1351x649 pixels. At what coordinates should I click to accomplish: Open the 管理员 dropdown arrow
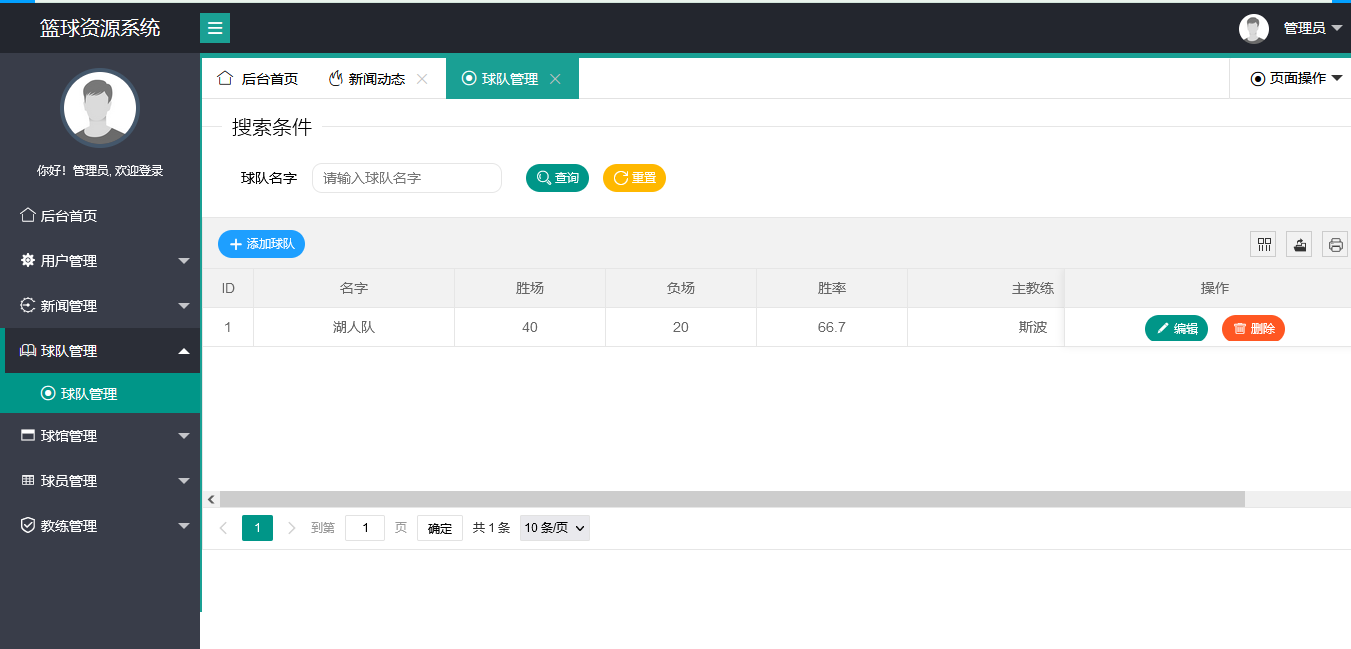pyautogui.click(x=1337, y=29)
